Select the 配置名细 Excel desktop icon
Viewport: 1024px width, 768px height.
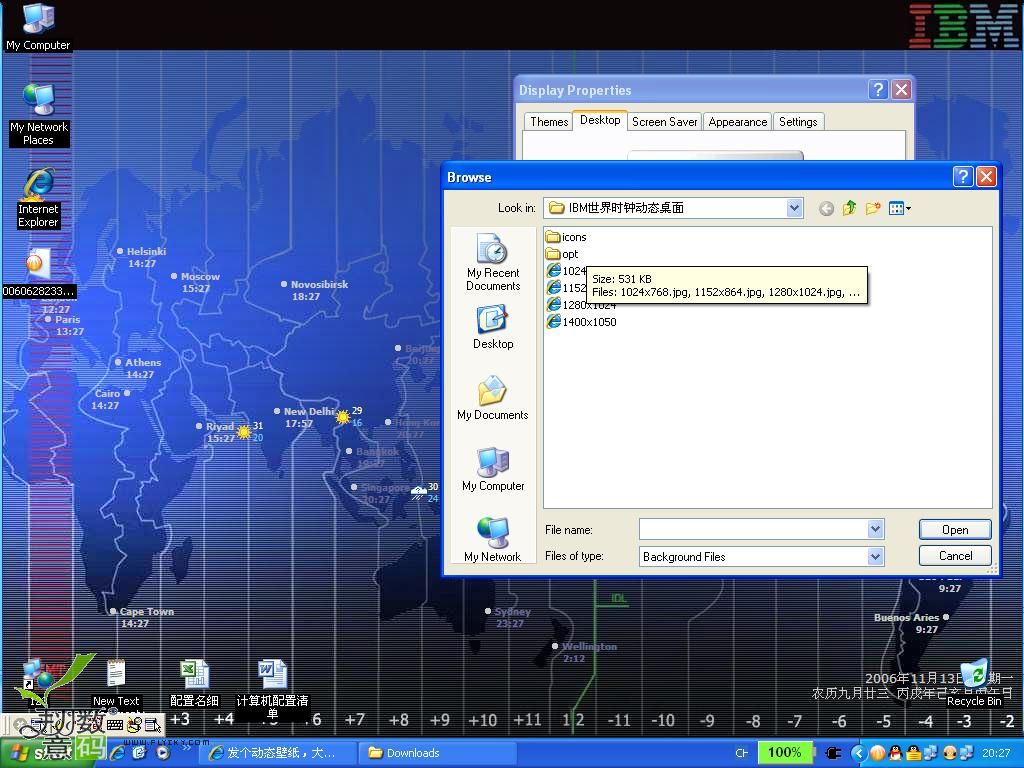[194, 683]
